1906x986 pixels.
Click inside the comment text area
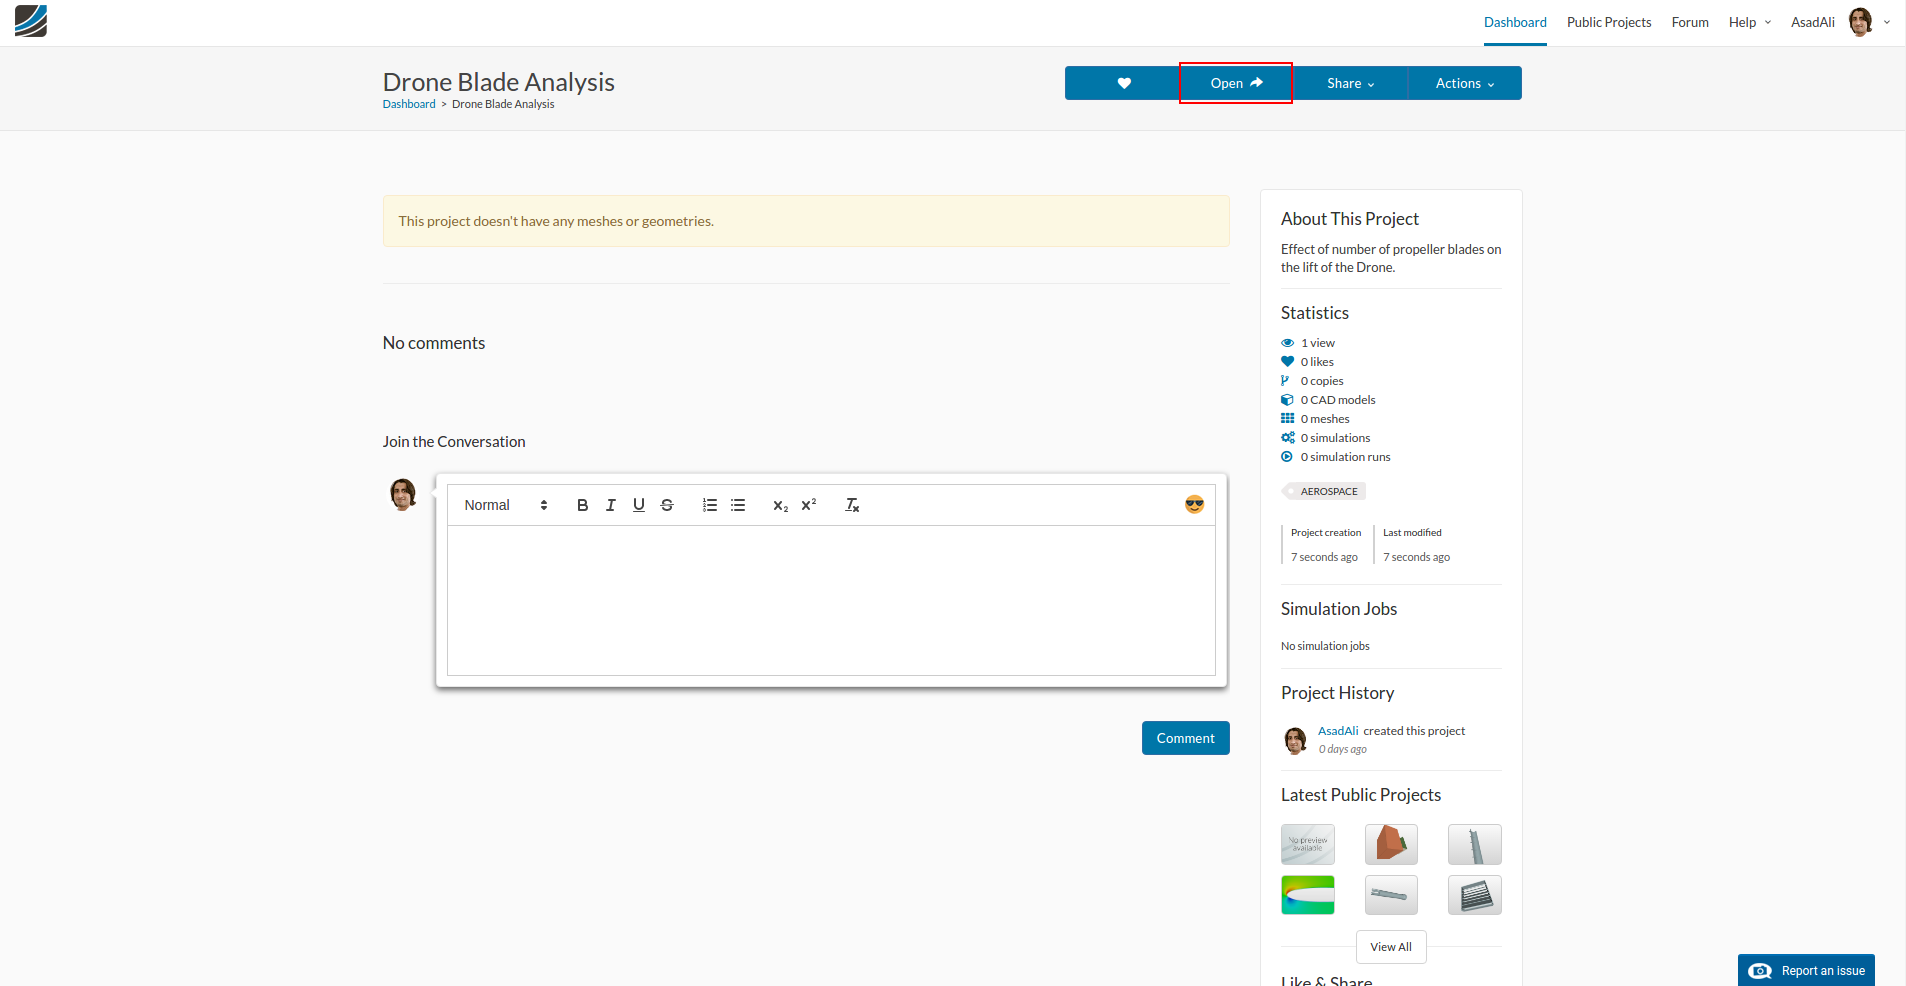point(831,600)
